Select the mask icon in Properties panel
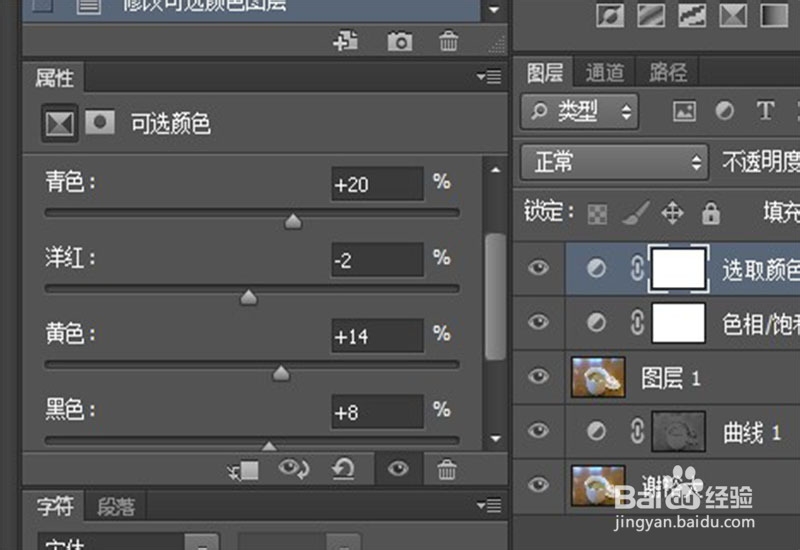This screenshot has height=550, width=800. pyautogui.click(x=99, y=122)
